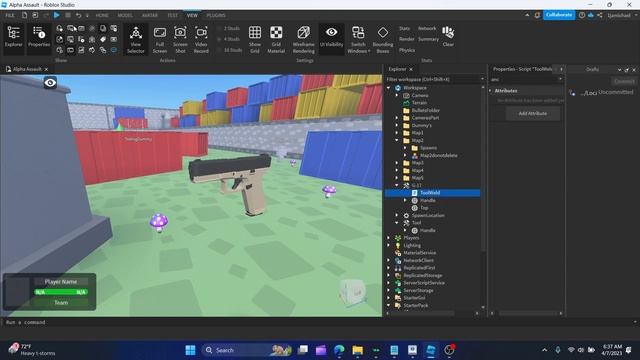Select the Alpha Assault document tab
Screen dimensions: 640x360
tap(27, 69)
